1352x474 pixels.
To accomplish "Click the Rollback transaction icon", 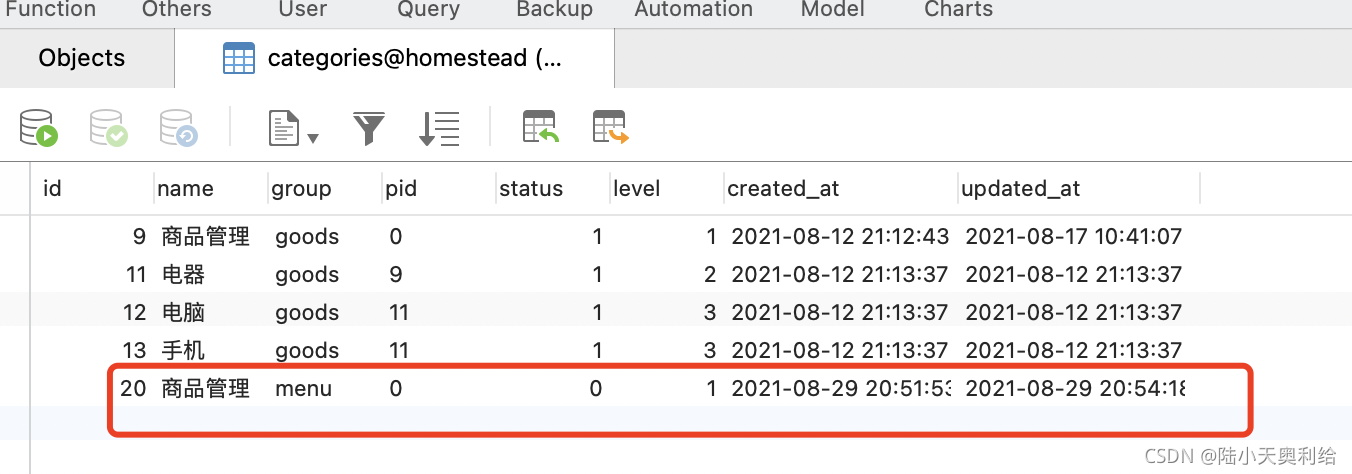I will 178,128.
